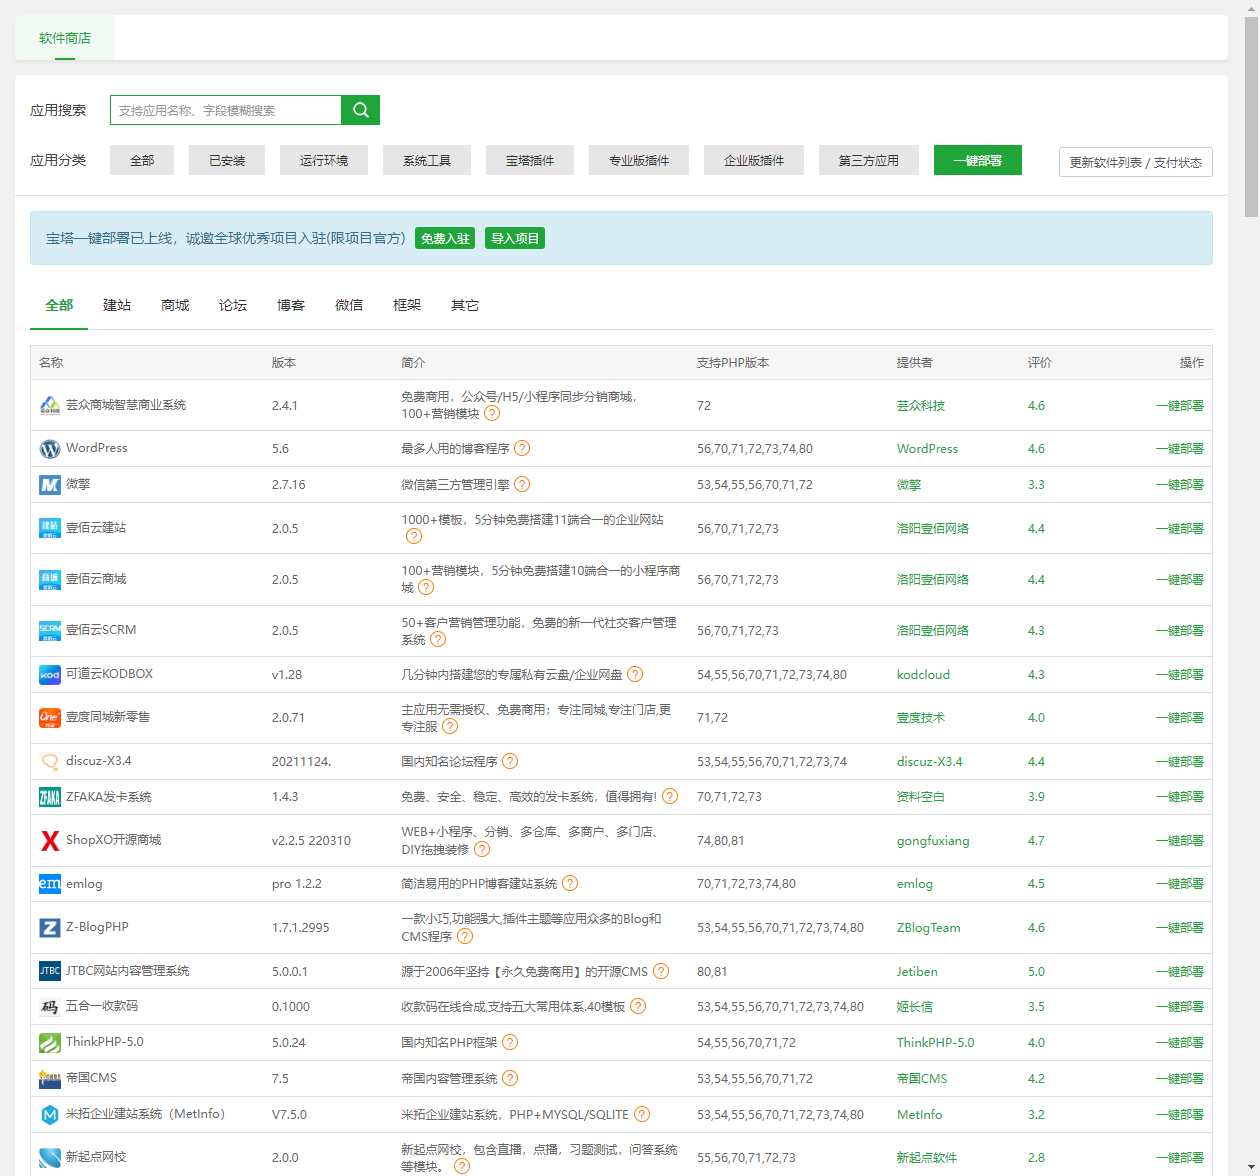Viewport: 1260px width, 1176px height.
Task: Select the 已安装 category filter
Action: pos(227,161)
